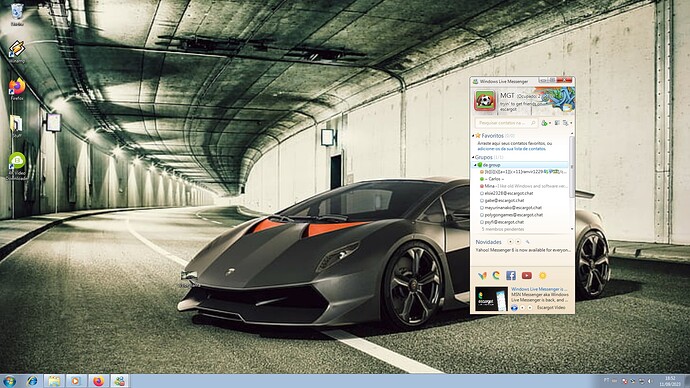Change the contact list layout icon
The image size is (690, 388).
point(557,123)
